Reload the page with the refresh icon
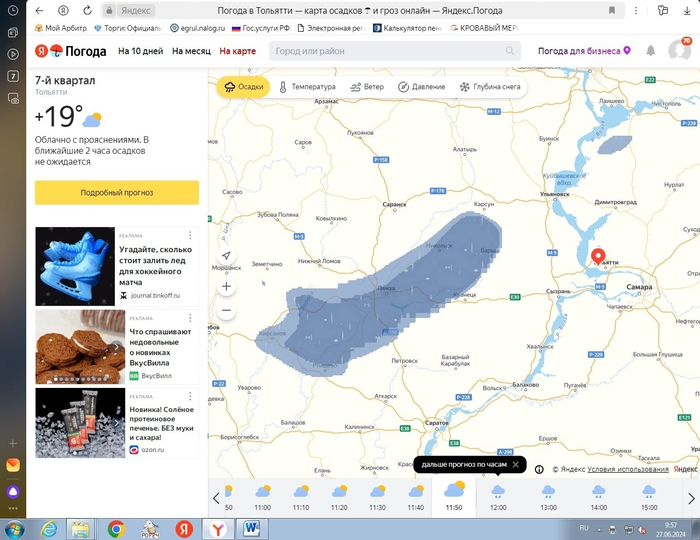This screenshot has height=540, width=700. pos(88,10)
